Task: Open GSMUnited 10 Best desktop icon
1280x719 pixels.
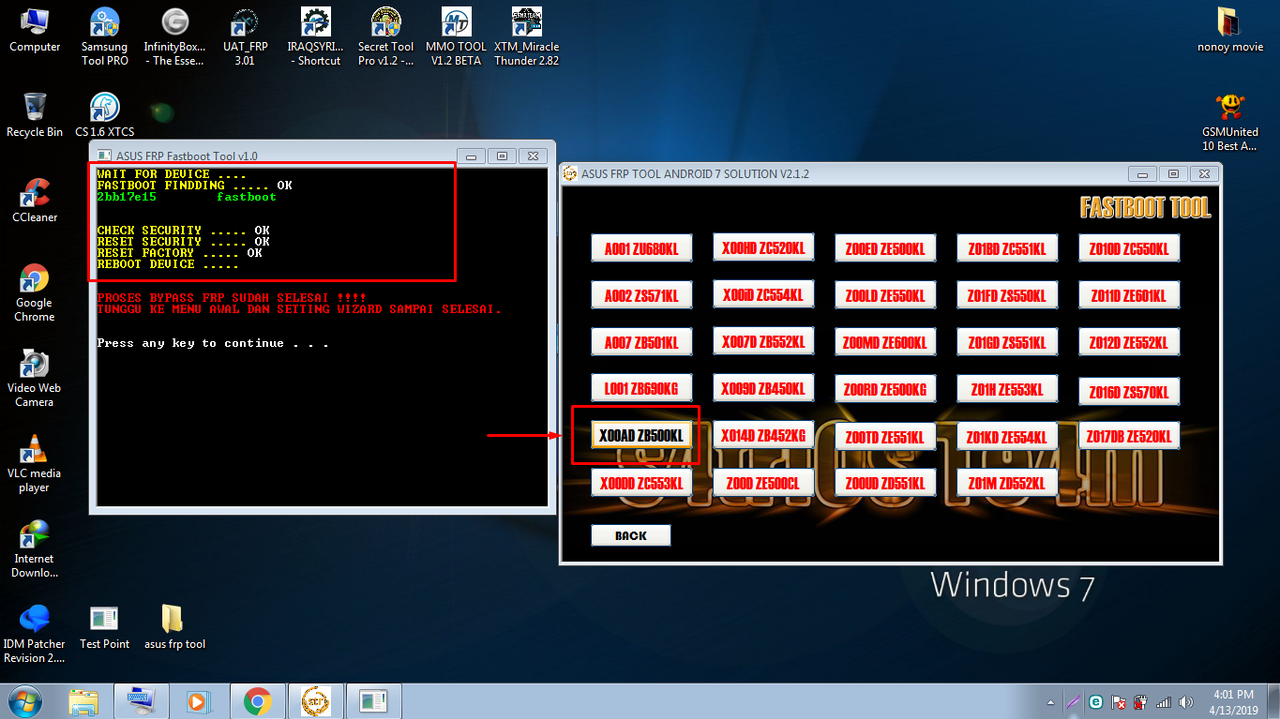Action: pos(1230,122)
